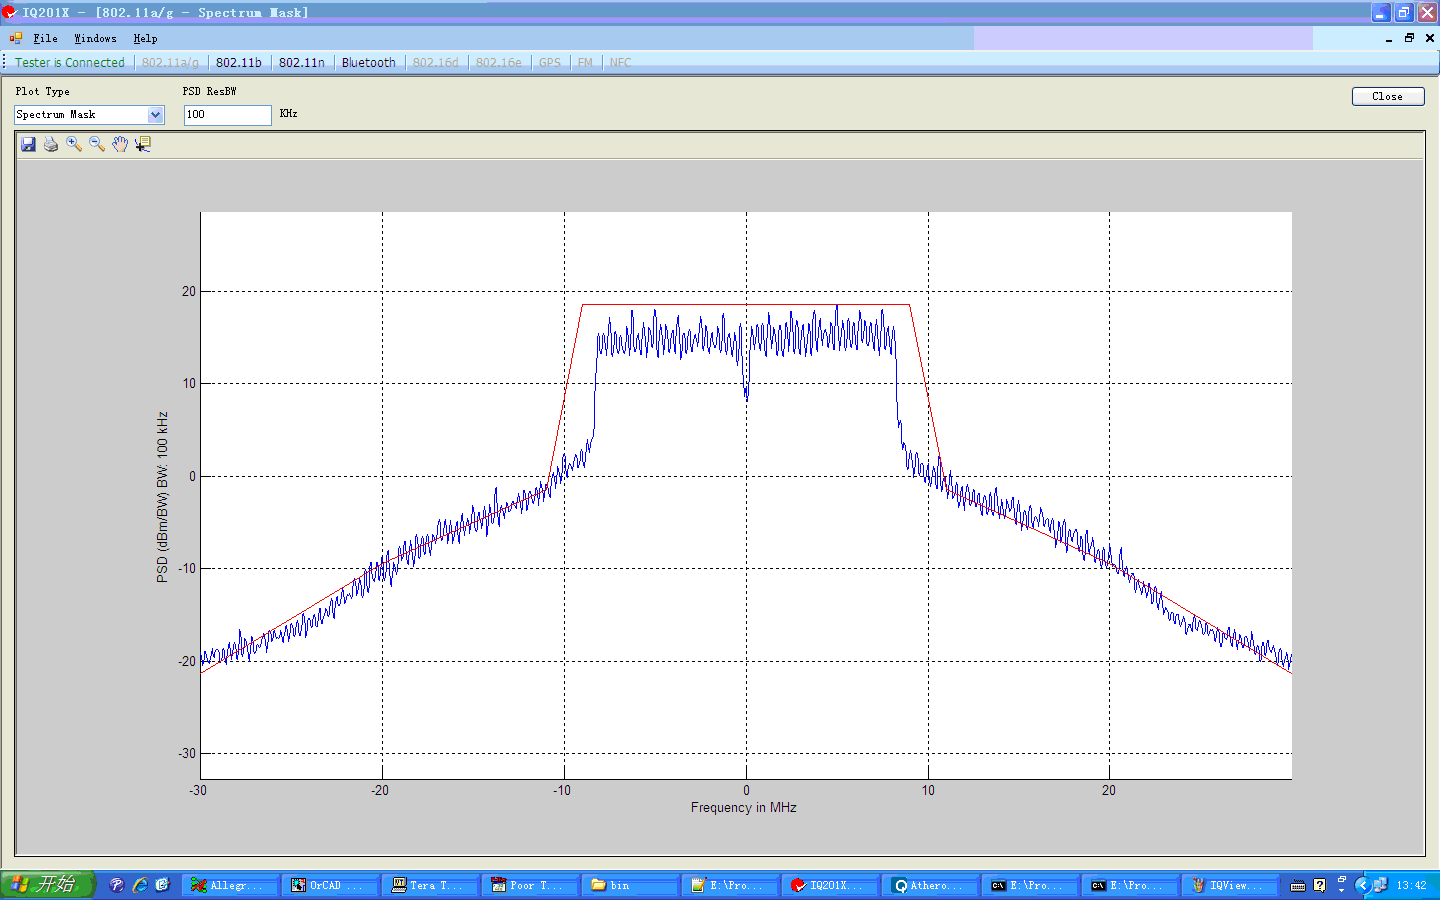1440x900 pixels.
Task: Close the inner MDI child window
Action: coord(1429,38)
